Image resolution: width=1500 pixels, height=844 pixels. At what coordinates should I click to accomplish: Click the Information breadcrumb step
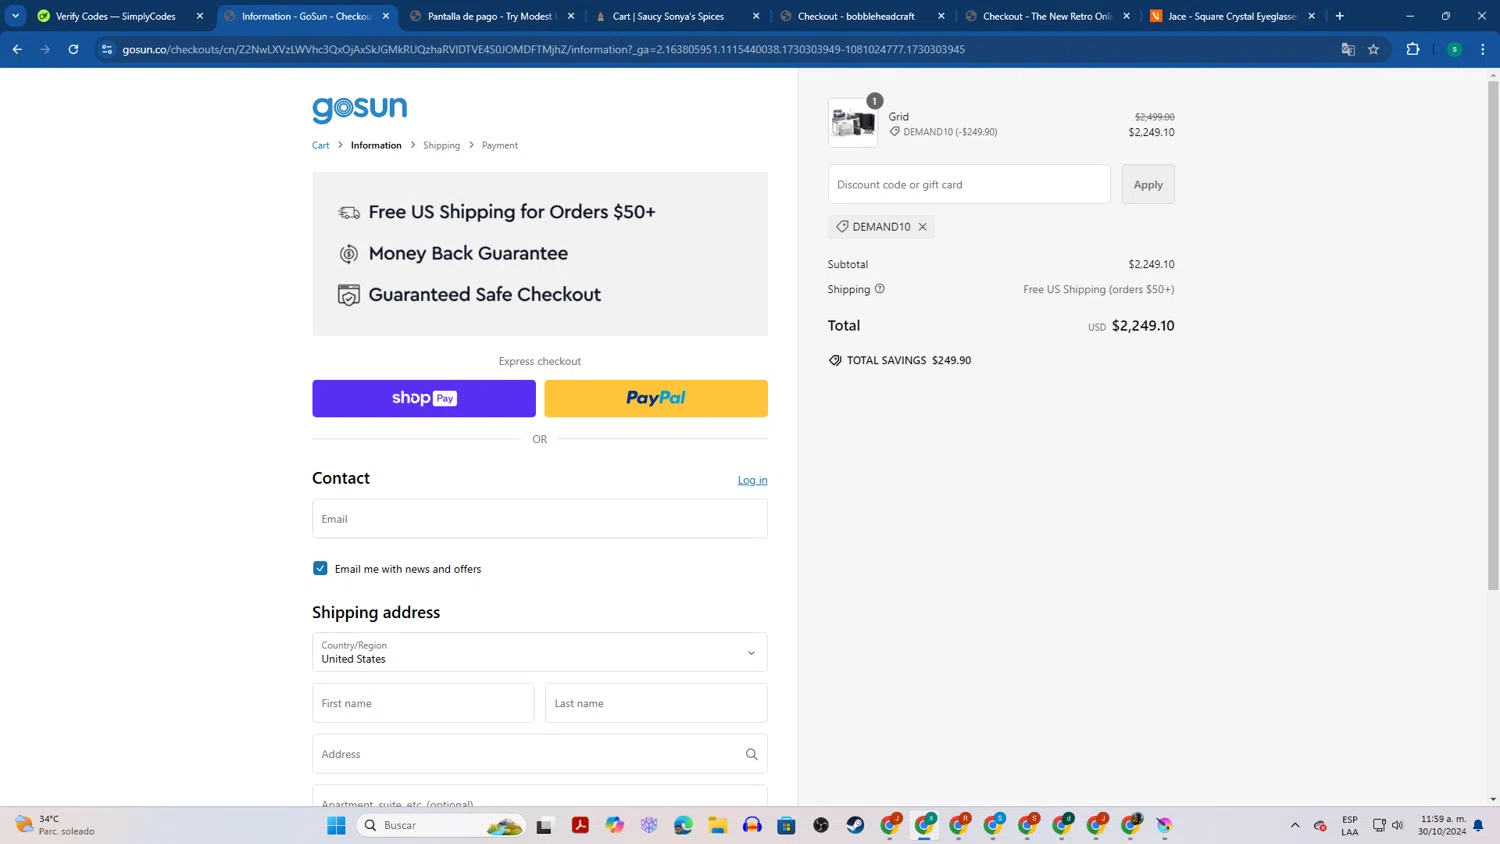[376, 145]
